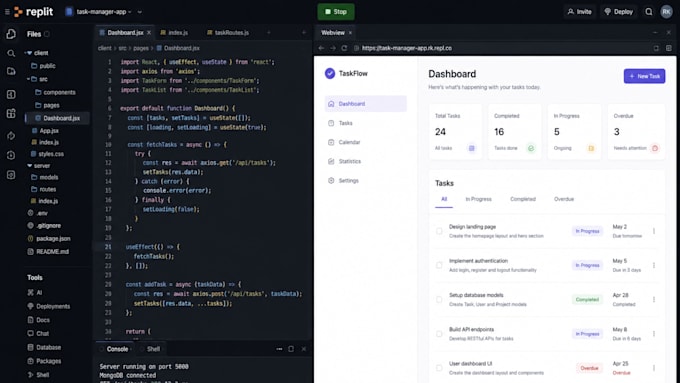Collapse the client folder
680x383 pixels.
click(29, 53)
